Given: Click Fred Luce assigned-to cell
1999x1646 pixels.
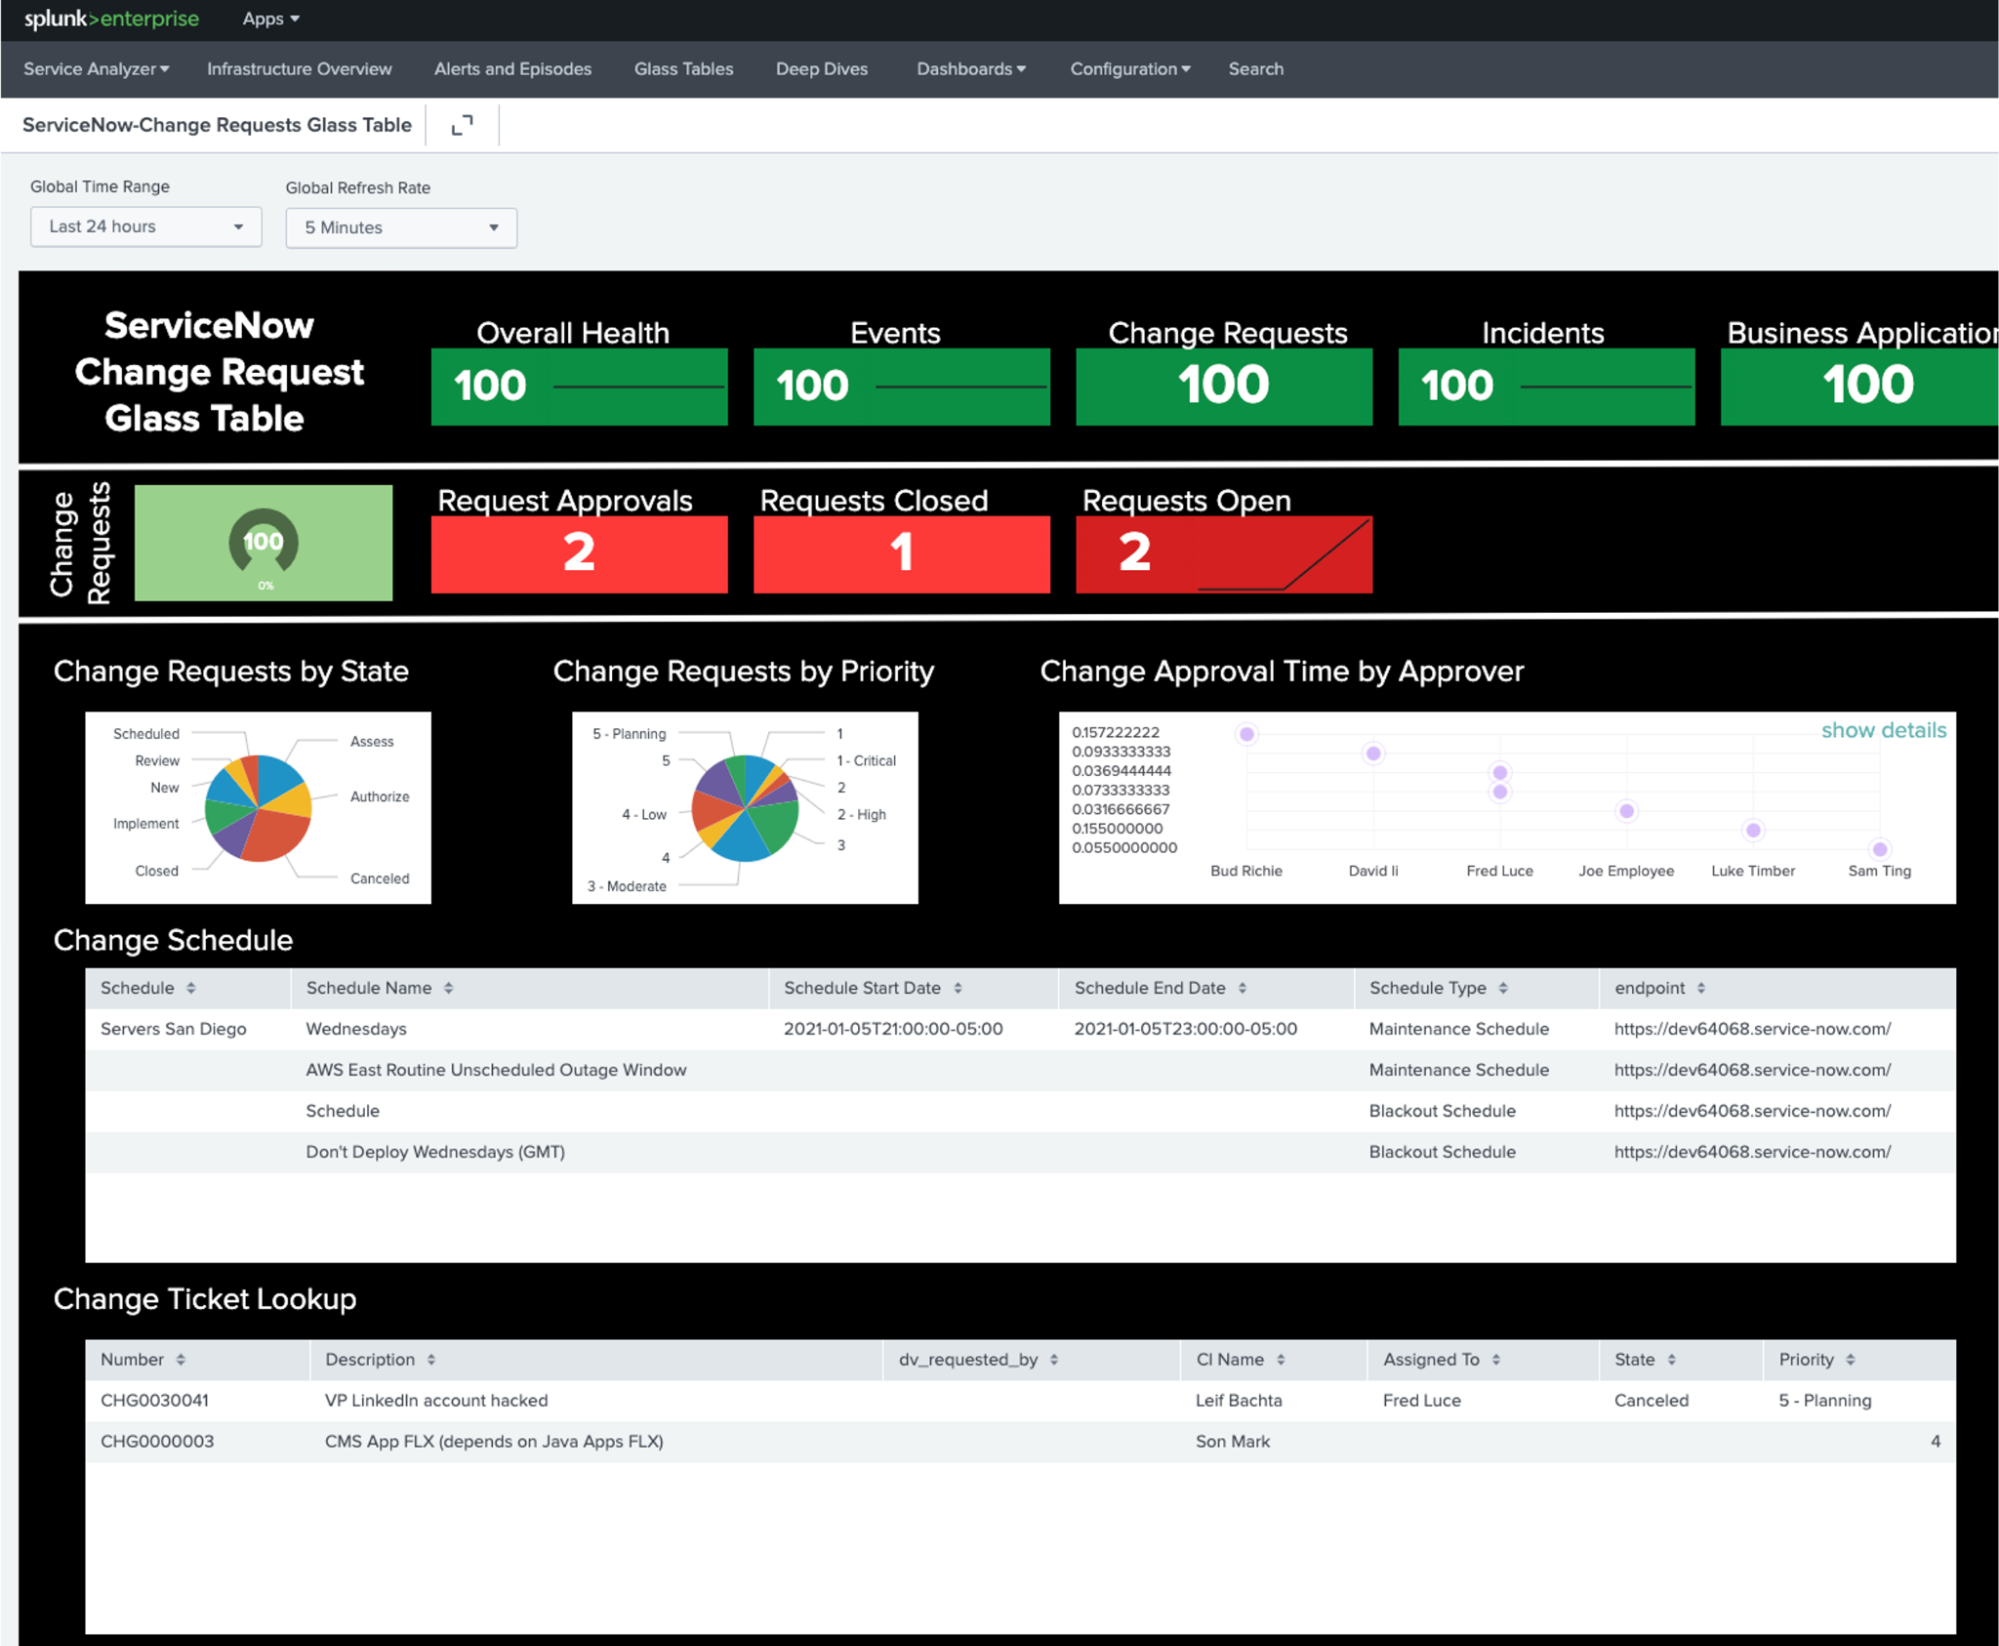Looking at the screenshot, I should coord(1421,1401).
